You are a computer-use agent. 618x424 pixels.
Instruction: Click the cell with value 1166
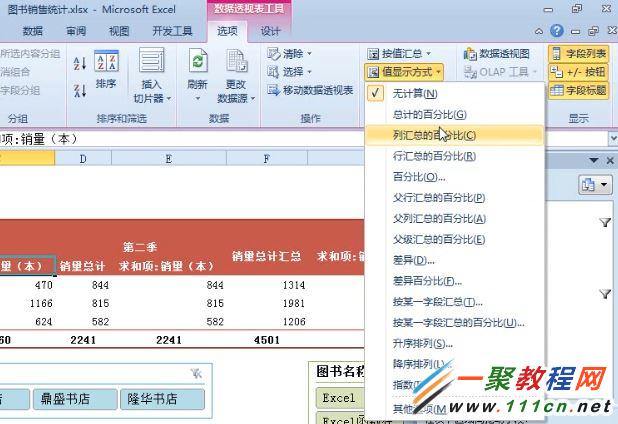pyautogui.click(x=27, y=303)
